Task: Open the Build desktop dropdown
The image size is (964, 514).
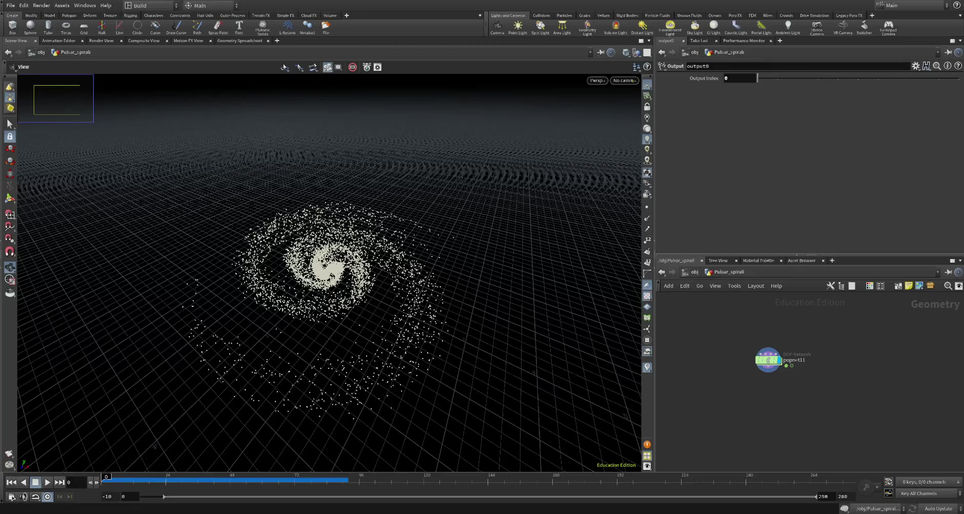Action: (150, 5)
